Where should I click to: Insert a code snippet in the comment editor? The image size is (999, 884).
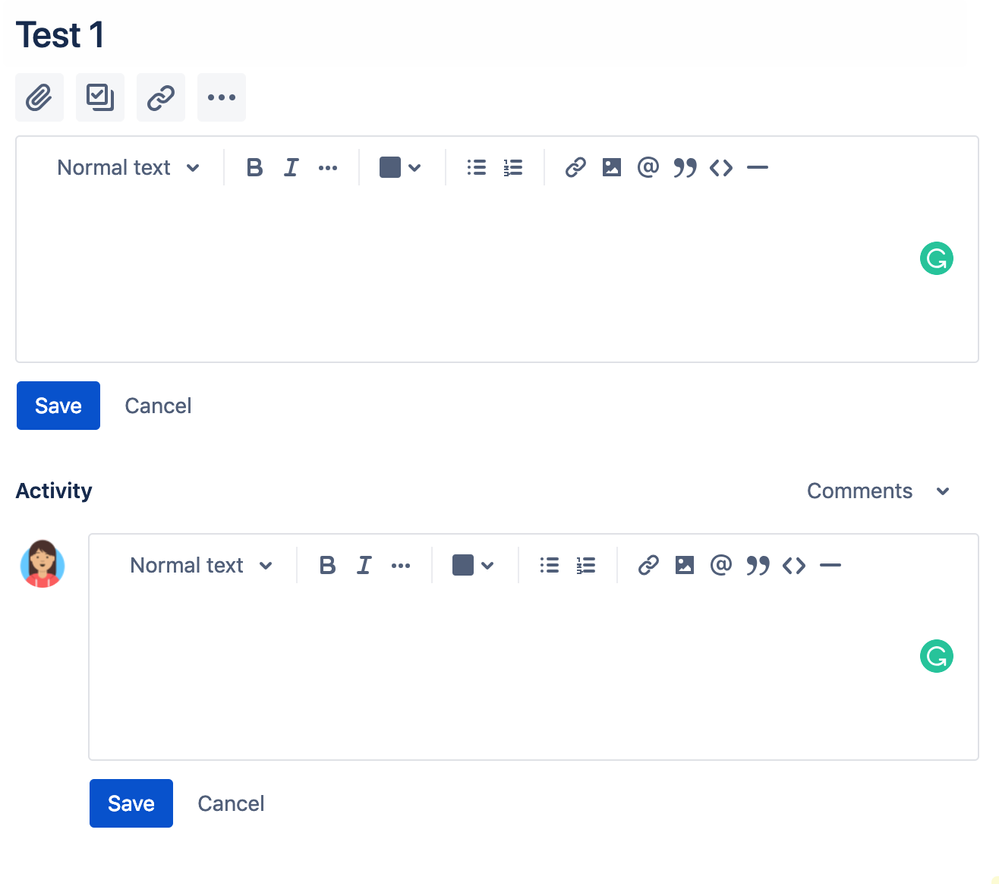point(794,565)
